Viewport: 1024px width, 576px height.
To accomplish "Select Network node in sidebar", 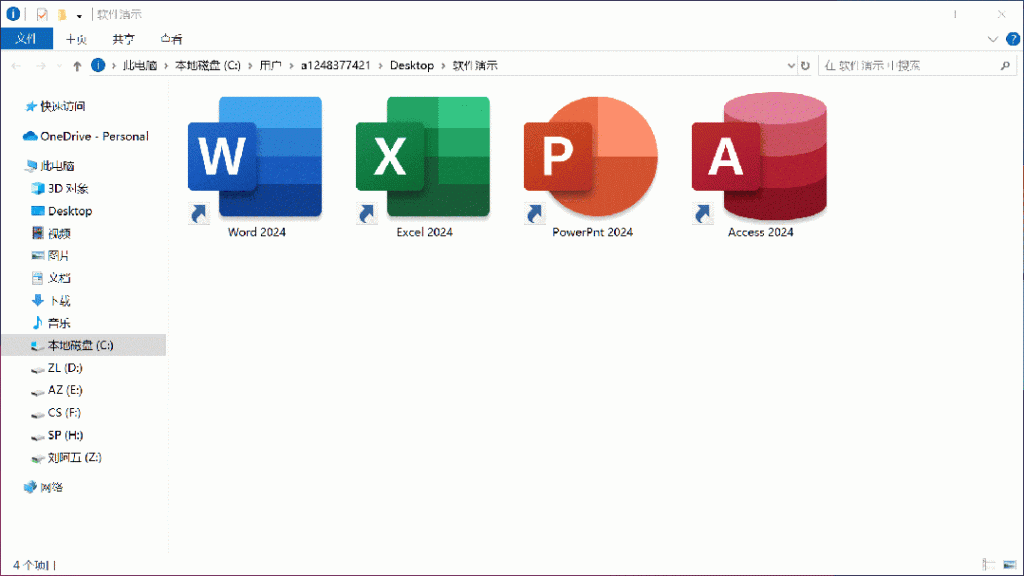I will coord(52,487).
